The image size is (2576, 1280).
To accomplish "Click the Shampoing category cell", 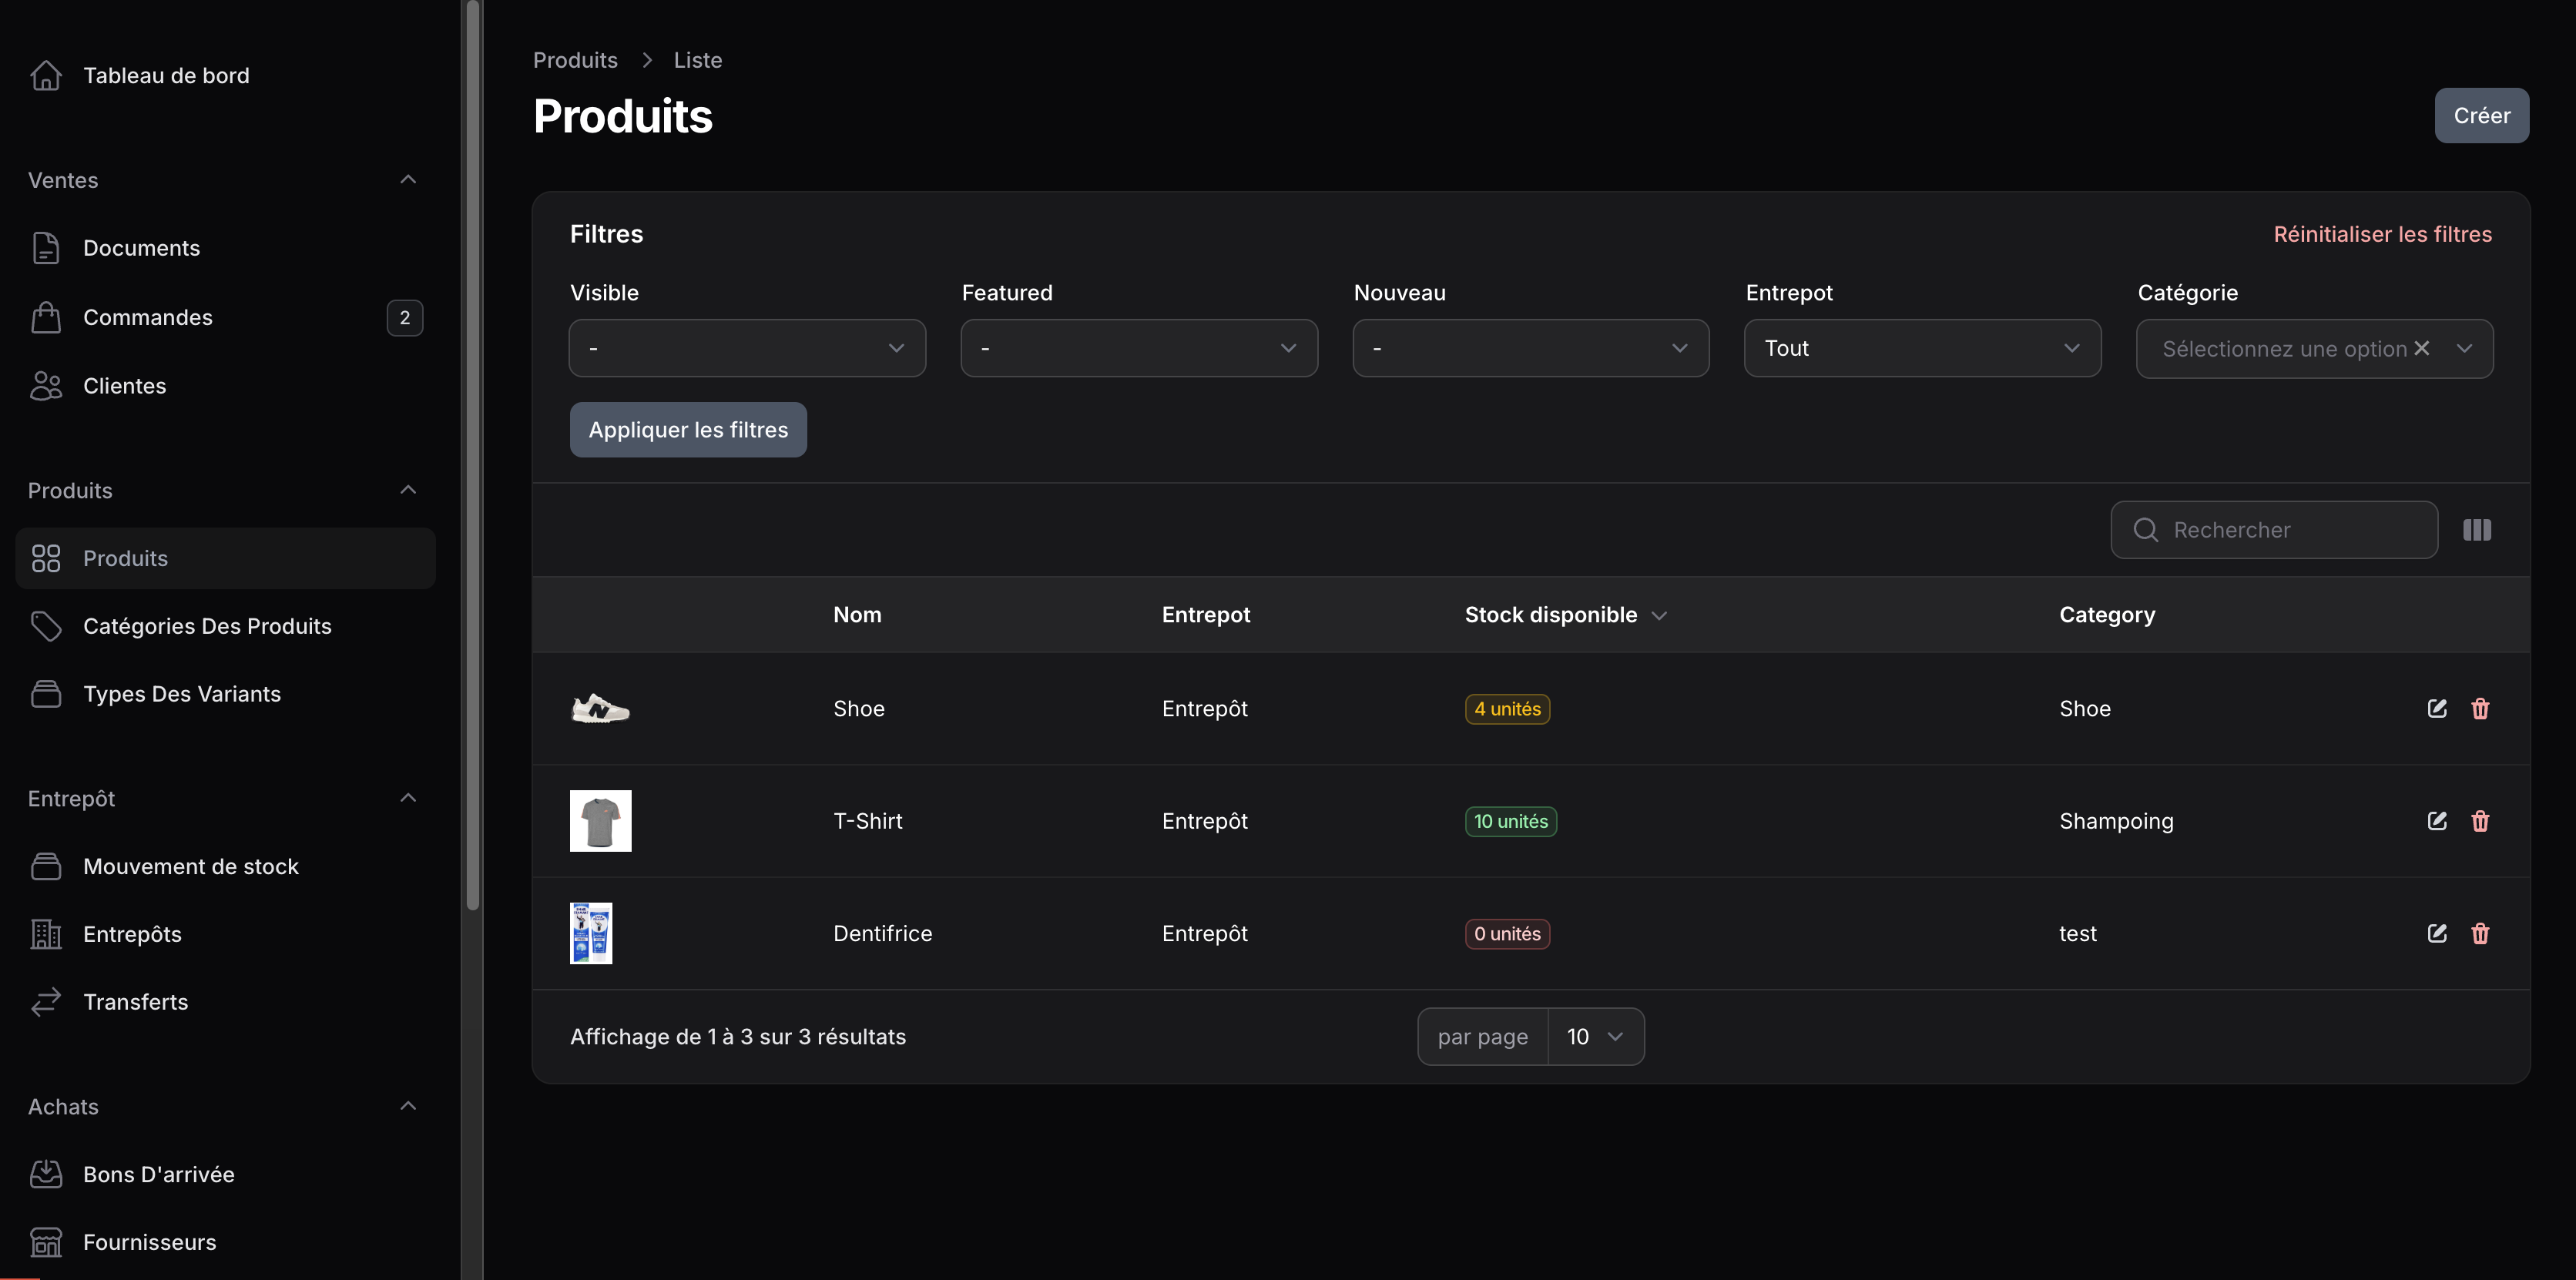I will [x=2116, y=821].
